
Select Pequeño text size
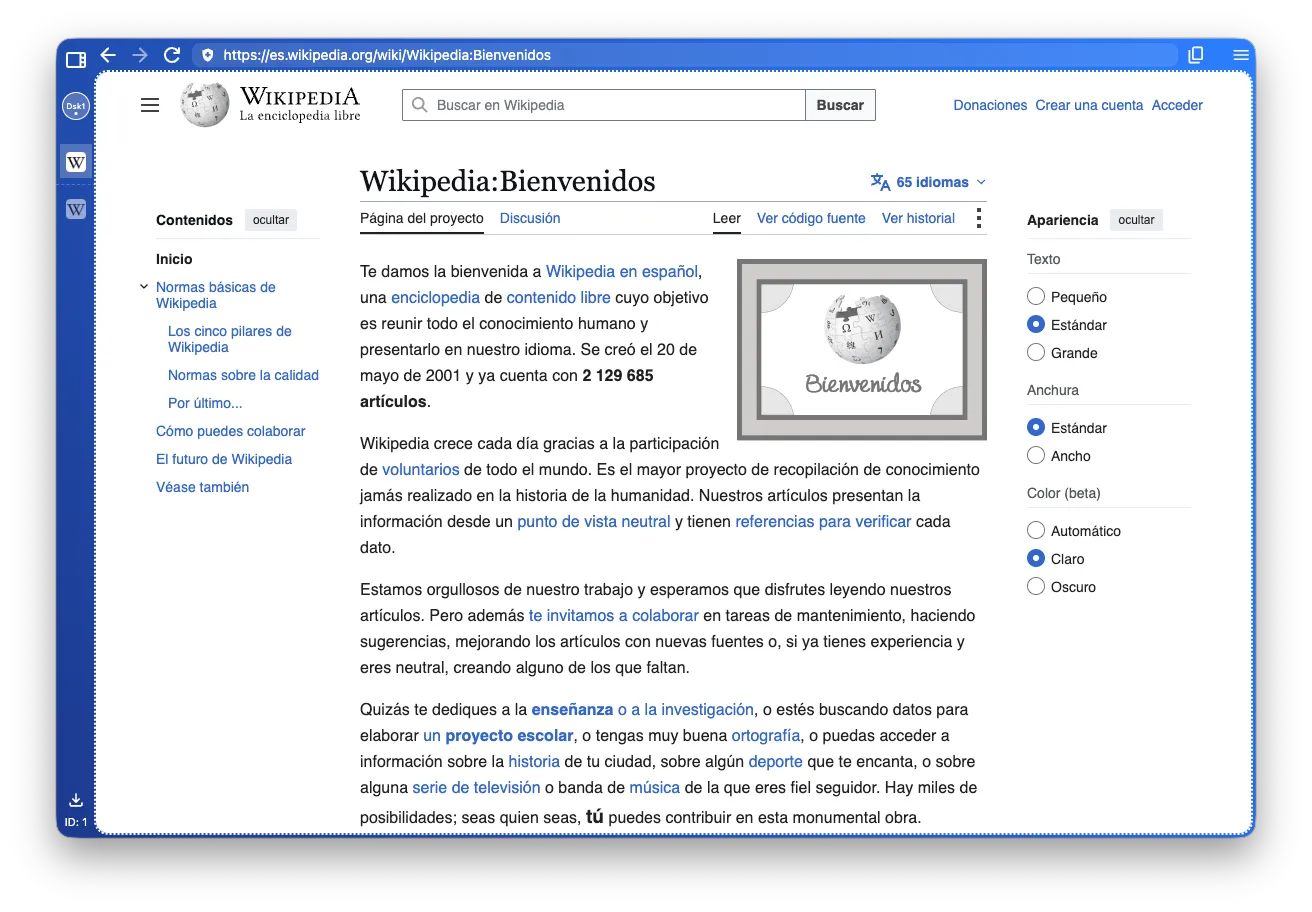pos(1036,297)
